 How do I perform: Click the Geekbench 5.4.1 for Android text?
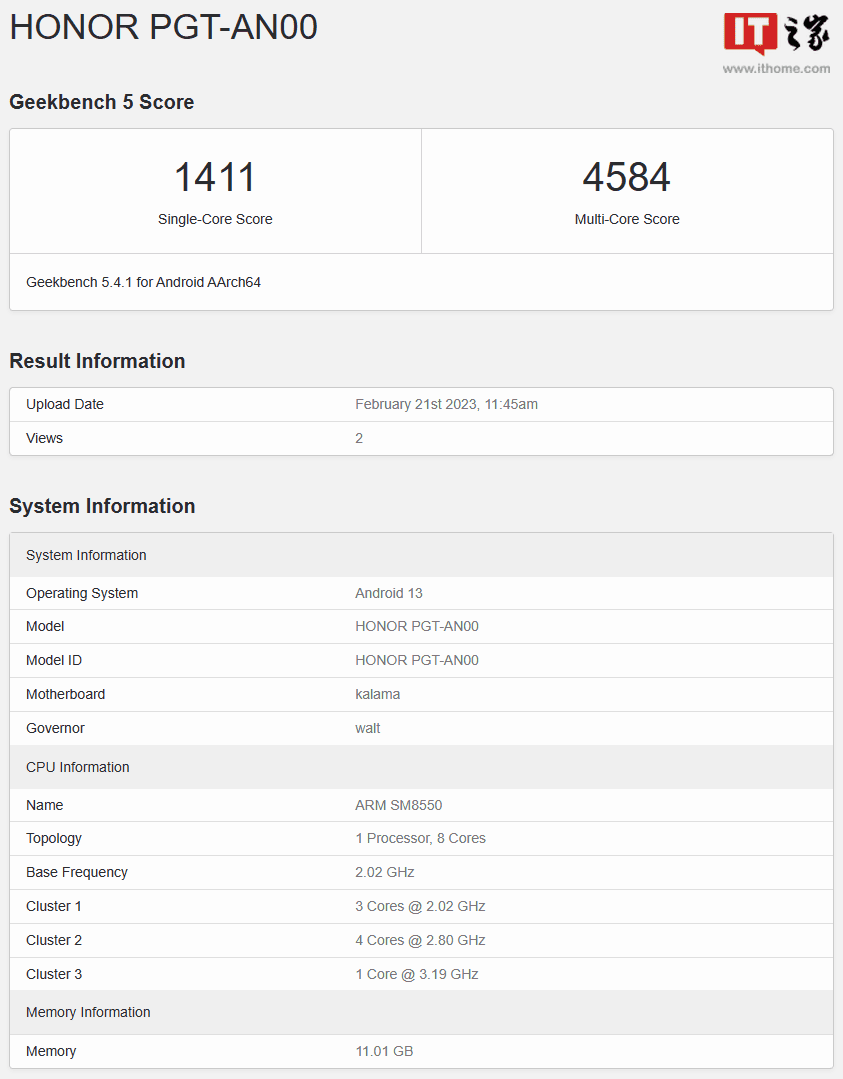click(x=143, y=282)
